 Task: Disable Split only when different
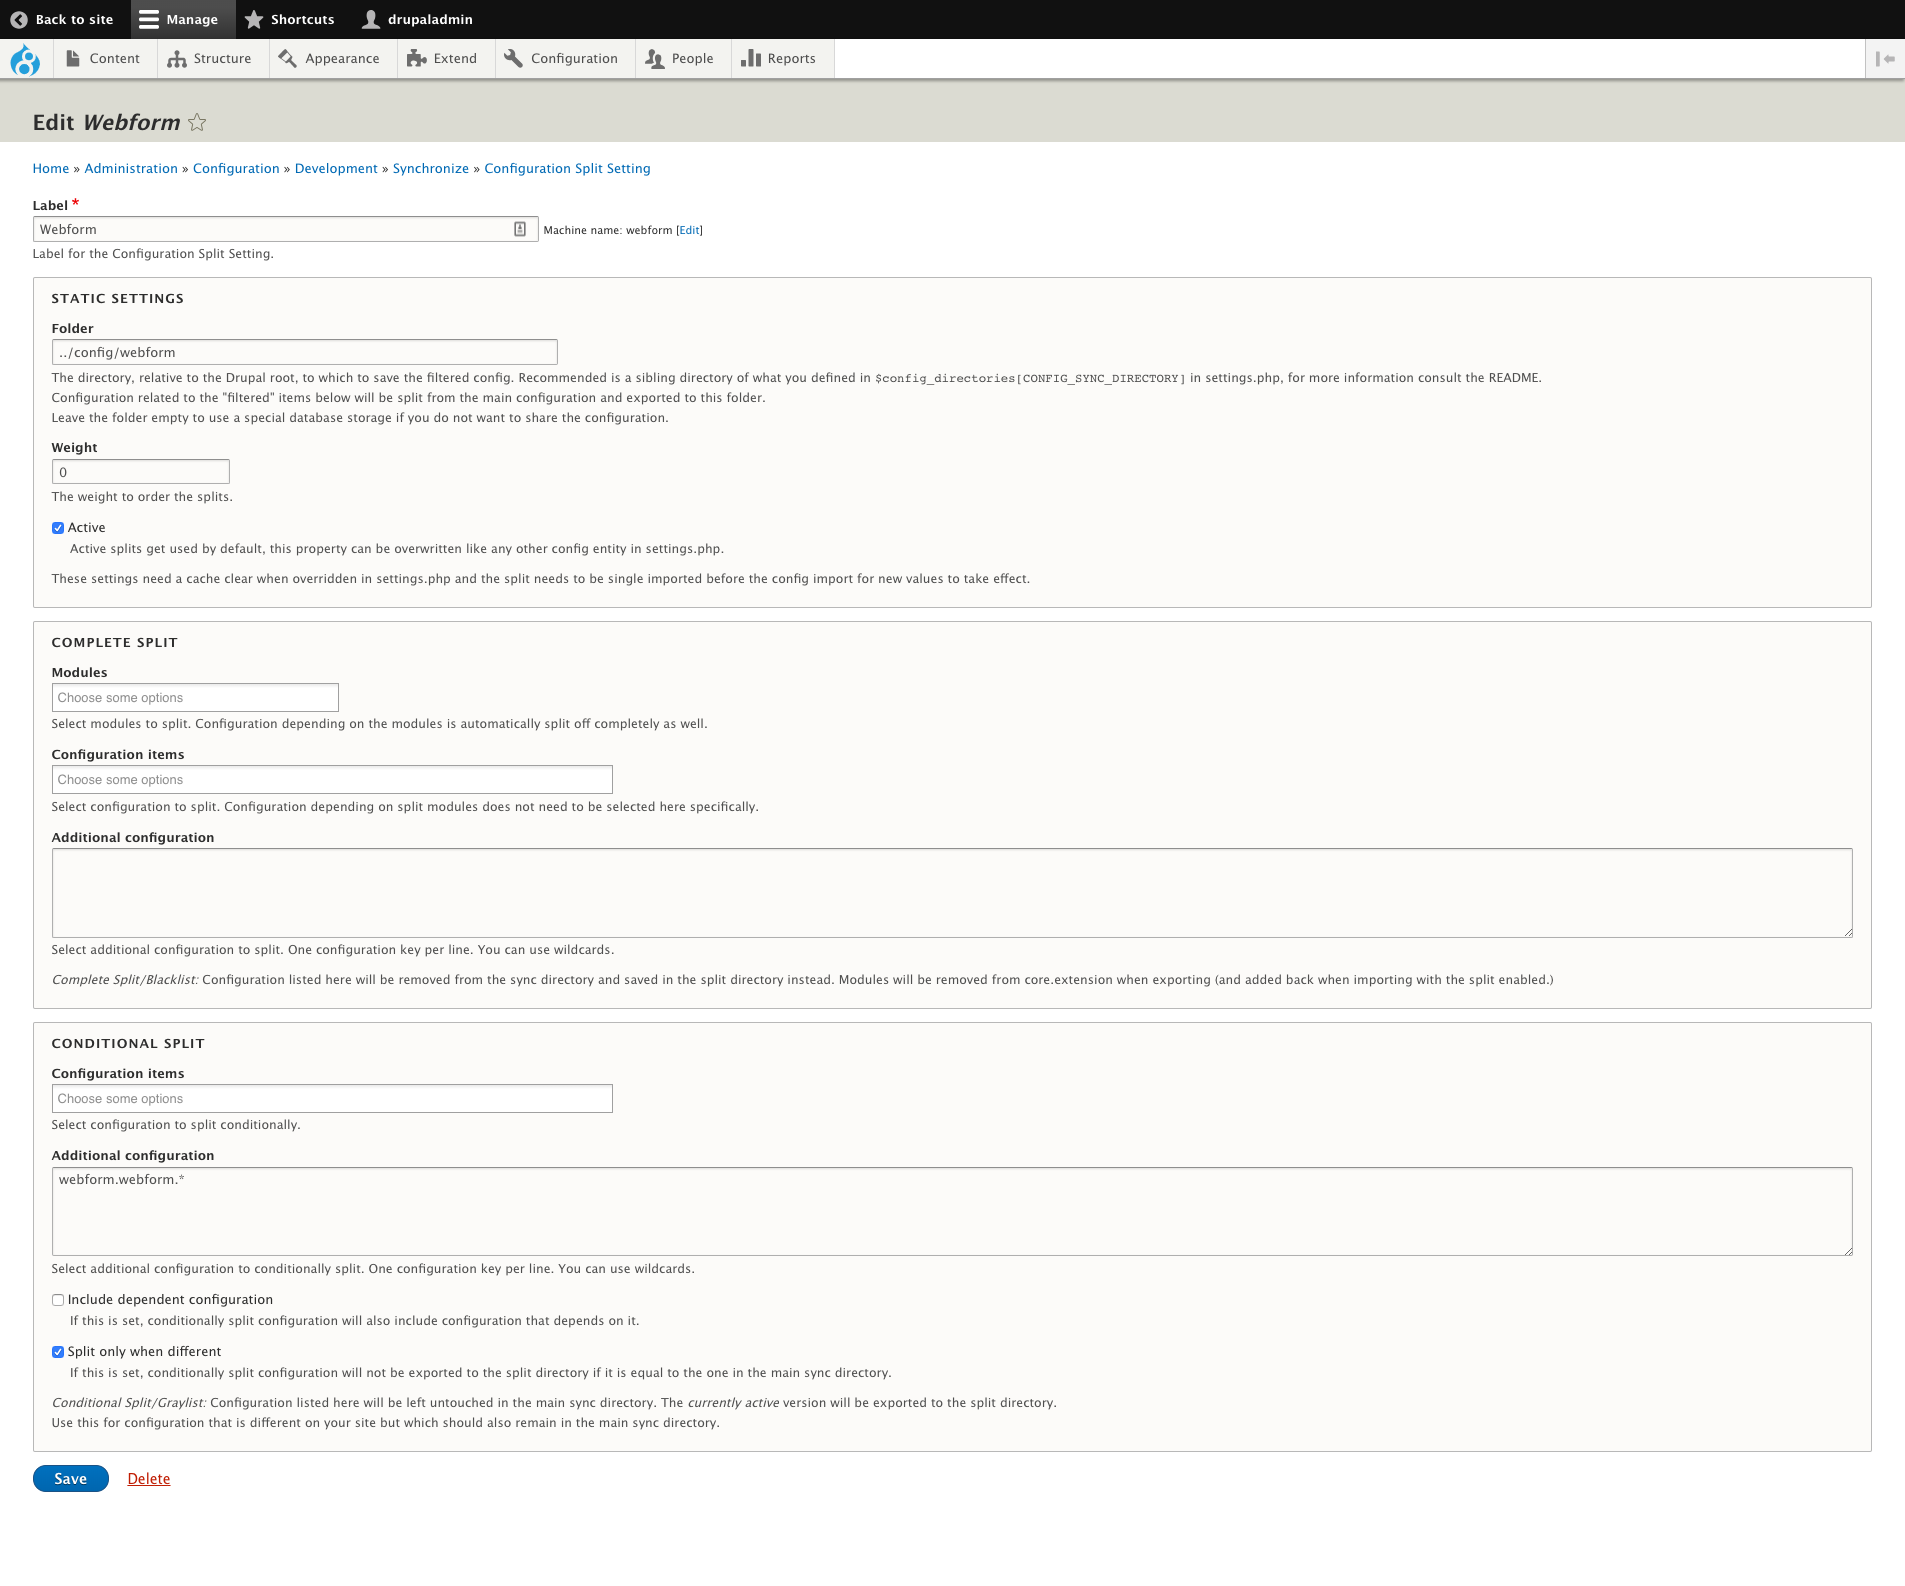[58, 1351]
